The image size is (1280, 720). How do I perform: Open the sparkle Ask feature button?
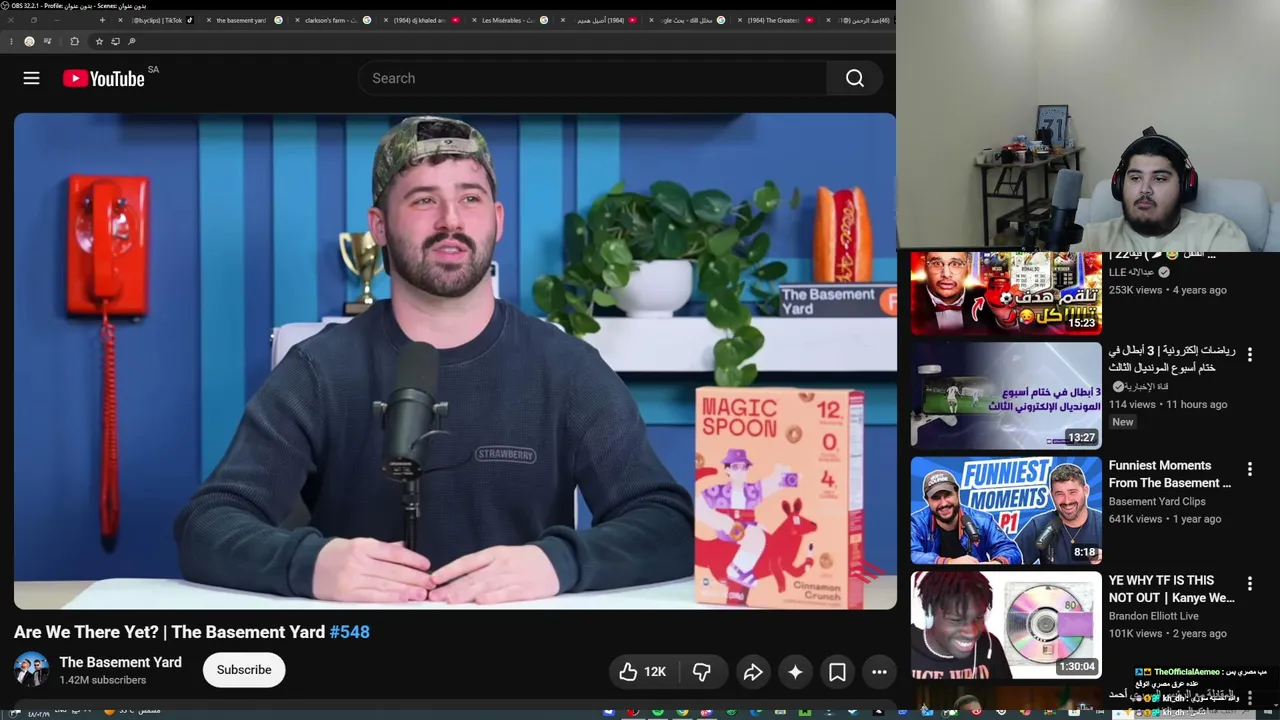[795, 672]
